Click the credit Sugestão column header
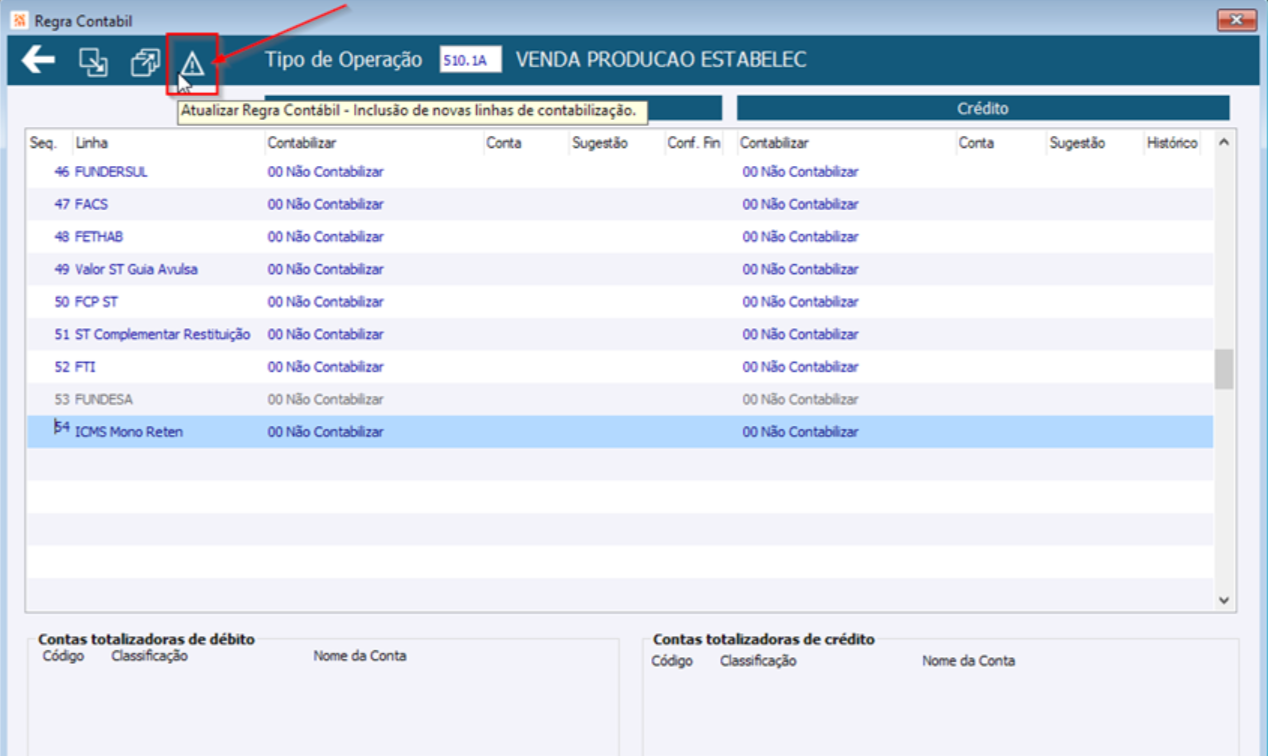This screenshot has width=1268, height=756. tap(1077, 143)
